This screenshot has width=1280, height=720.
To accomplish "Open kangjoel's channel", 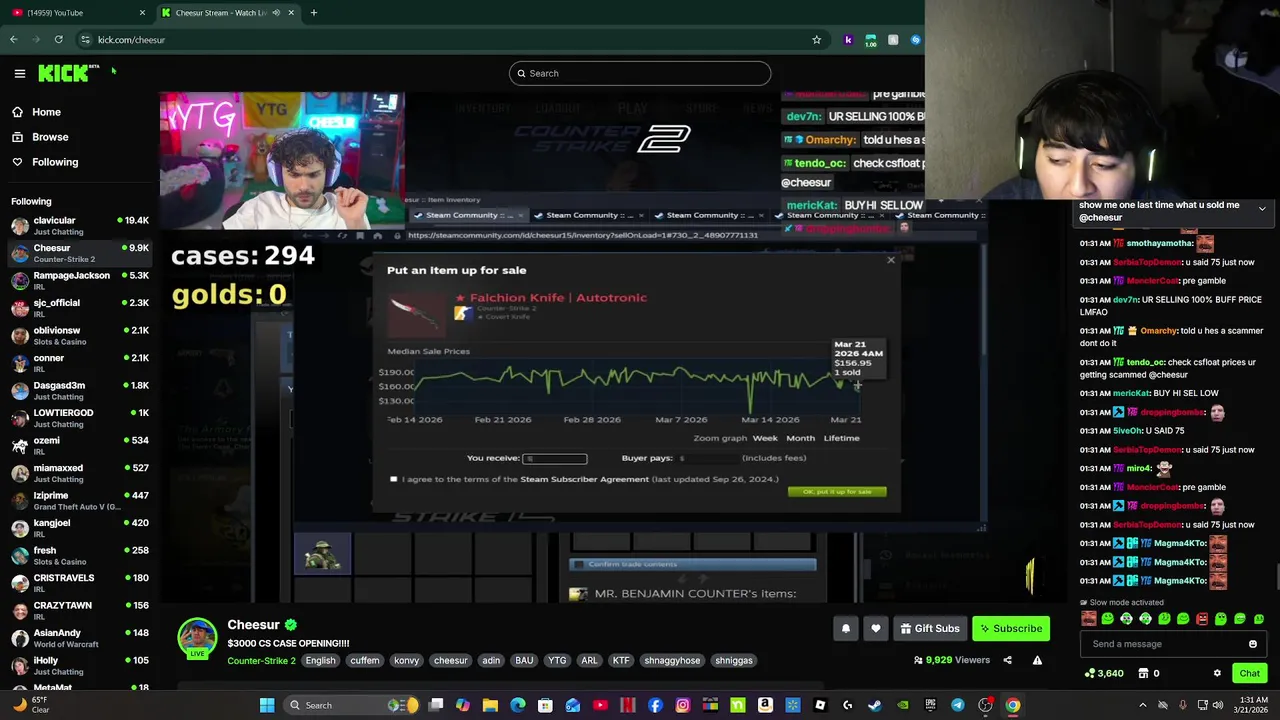I will point(80,528).
